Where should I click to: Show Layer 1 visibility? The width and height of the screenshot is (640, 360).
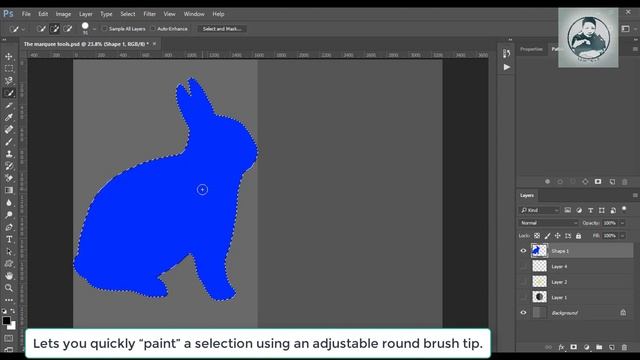coord(523,297)
